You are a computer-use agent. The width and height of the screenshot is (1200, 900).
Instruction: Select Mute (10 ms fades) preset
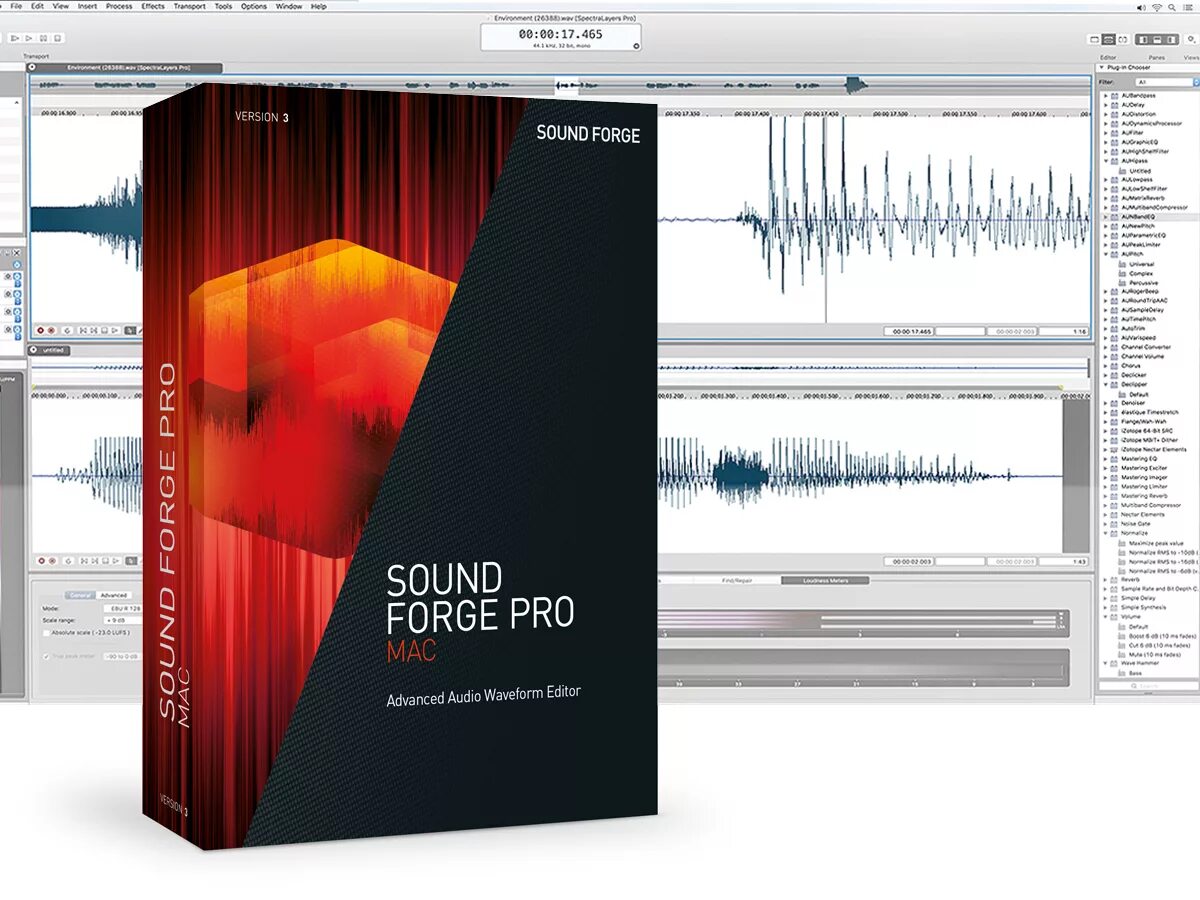pos(1154,655)
